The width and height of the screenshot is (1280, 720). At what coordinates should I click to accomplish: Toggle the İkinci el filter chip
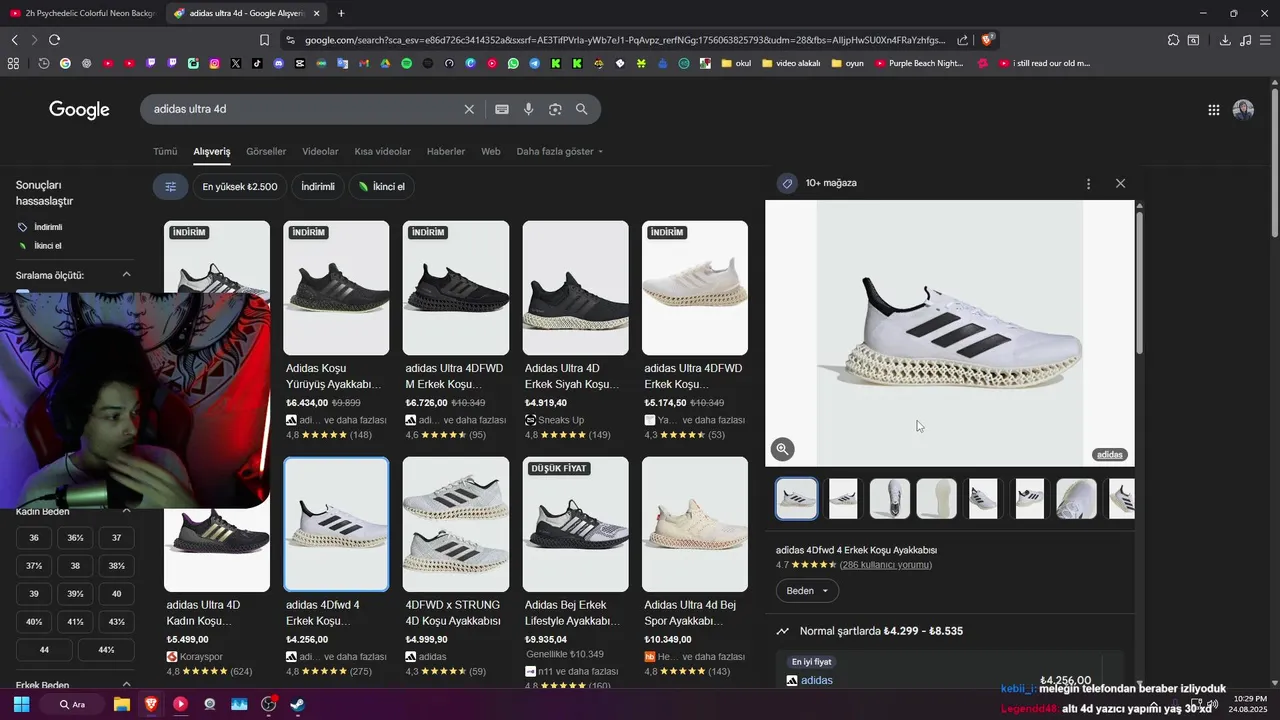tap(381, 186)
